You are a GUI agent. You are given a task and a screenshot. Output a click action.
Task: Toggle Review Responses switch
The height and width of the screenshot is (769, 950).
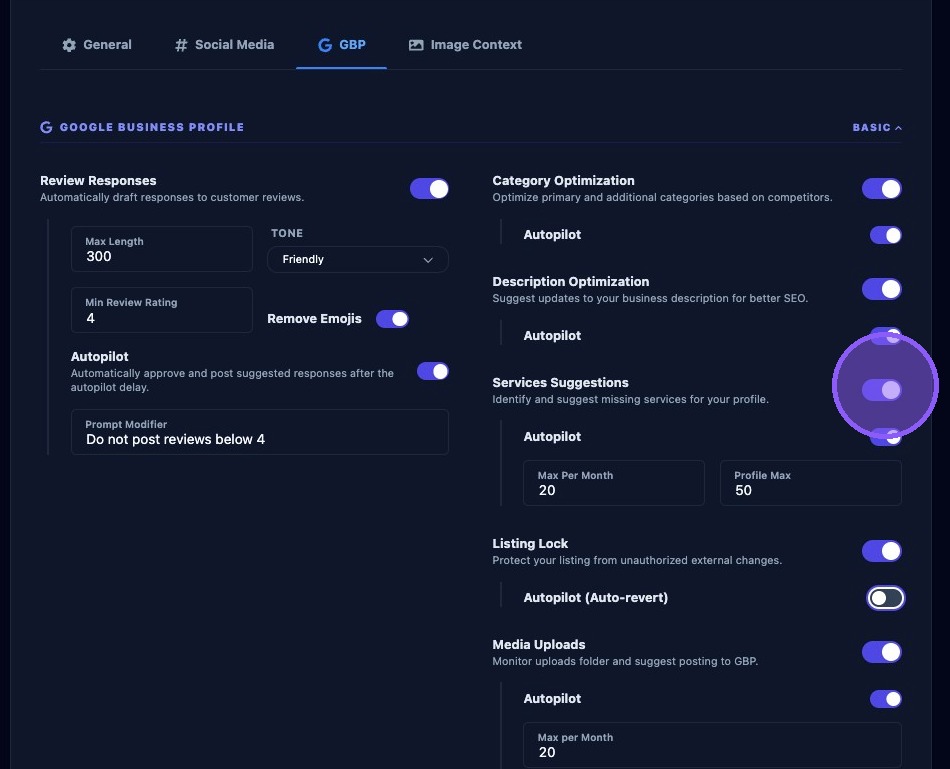(429, 188)
